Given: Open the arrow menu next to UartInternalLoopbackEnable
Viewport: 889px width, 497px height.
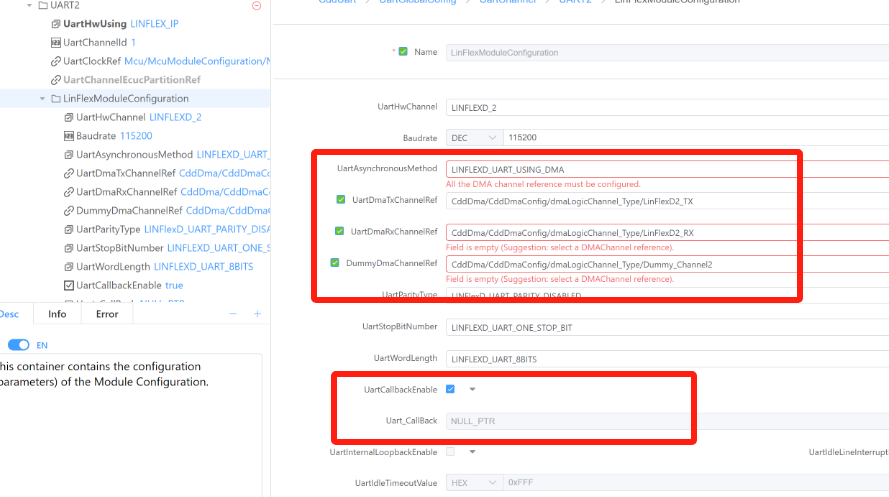Looking at the screenshot, I should [472, 452].
